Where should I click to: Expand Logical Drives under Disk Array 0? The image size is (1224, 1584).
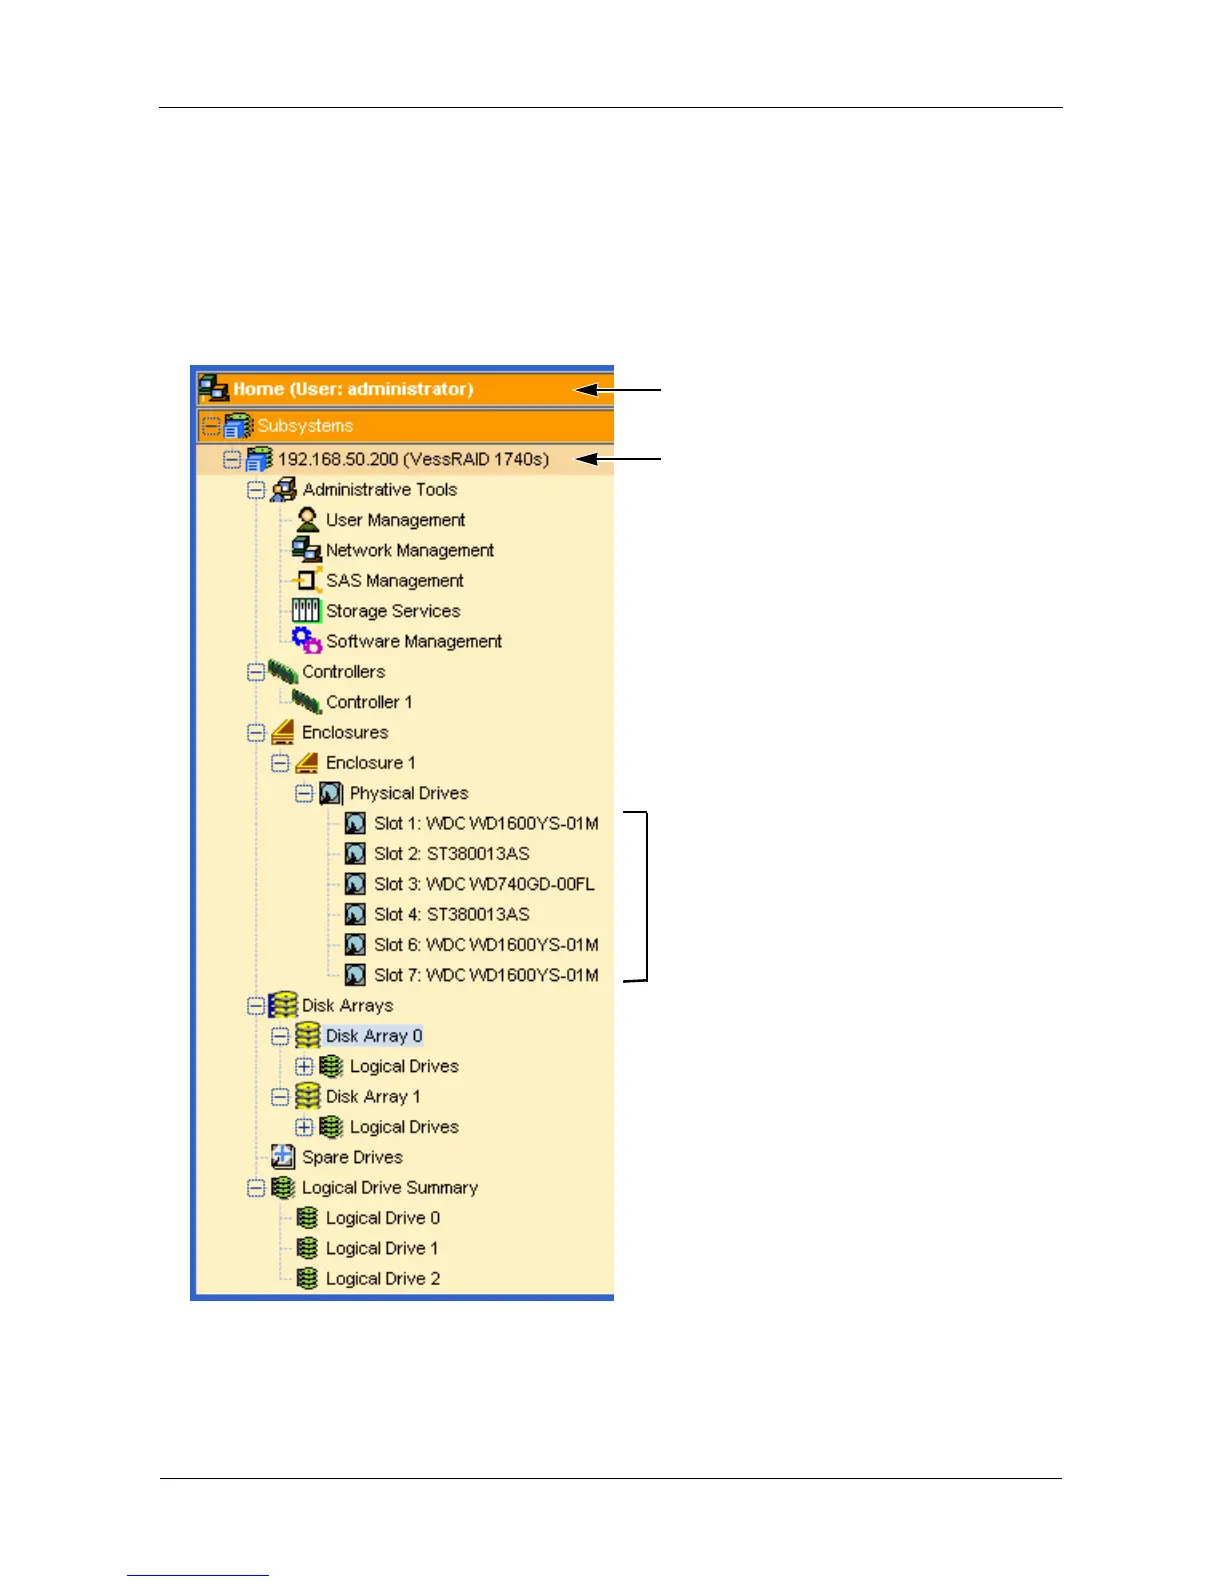(x=304, y=1067)
